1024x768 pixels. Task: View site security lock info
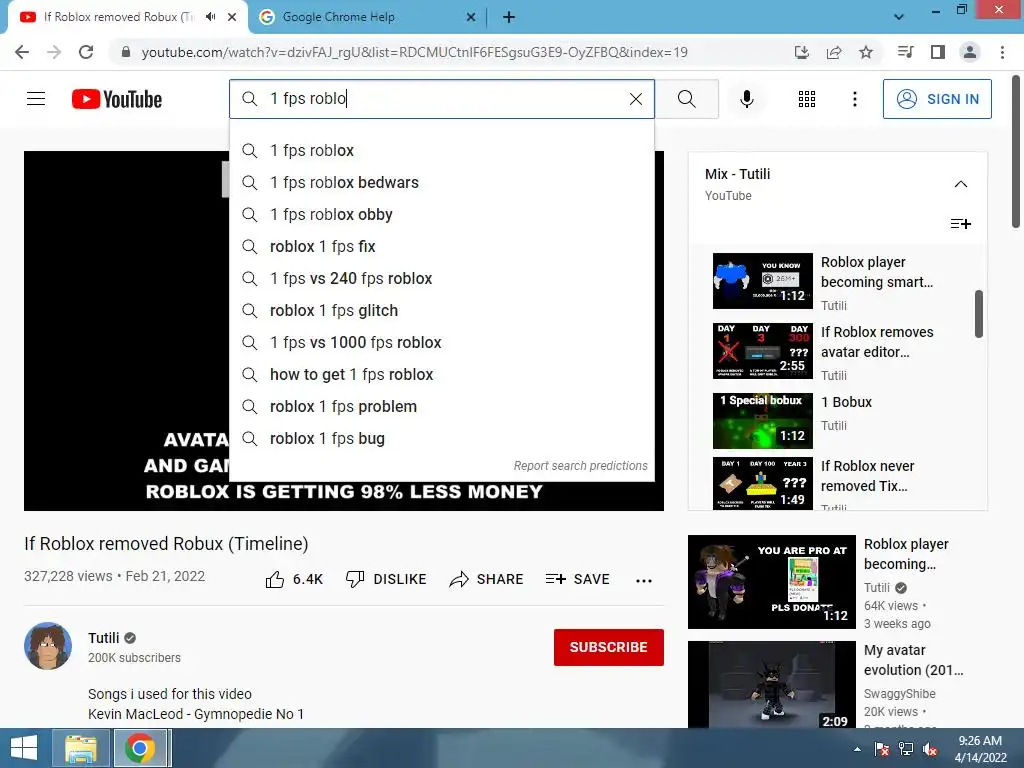click(126, 52)
